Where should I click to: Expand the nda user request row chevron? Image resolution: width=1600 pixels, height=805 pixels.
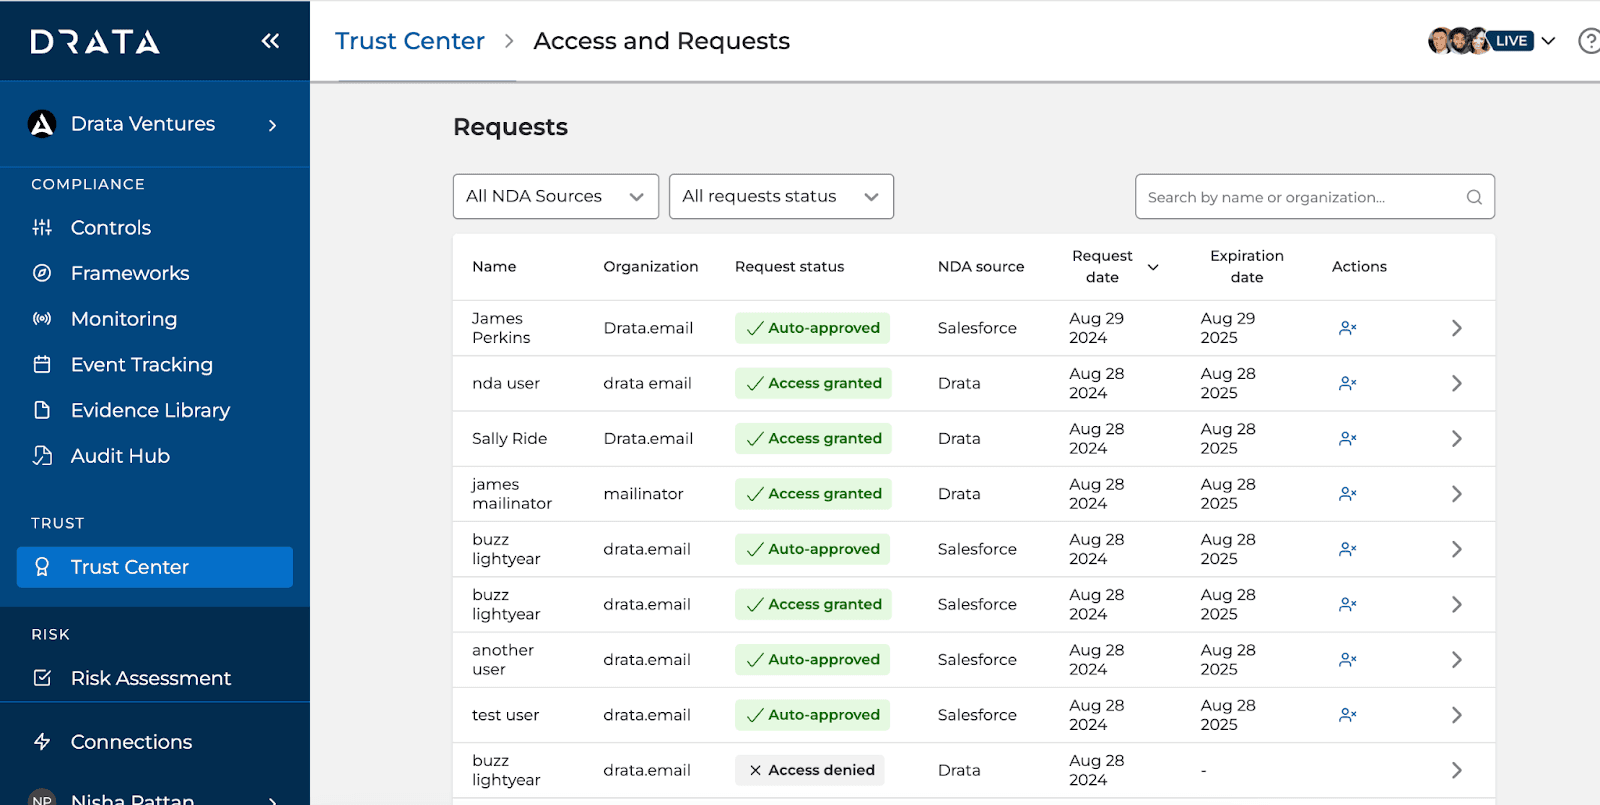[1456, 384]
